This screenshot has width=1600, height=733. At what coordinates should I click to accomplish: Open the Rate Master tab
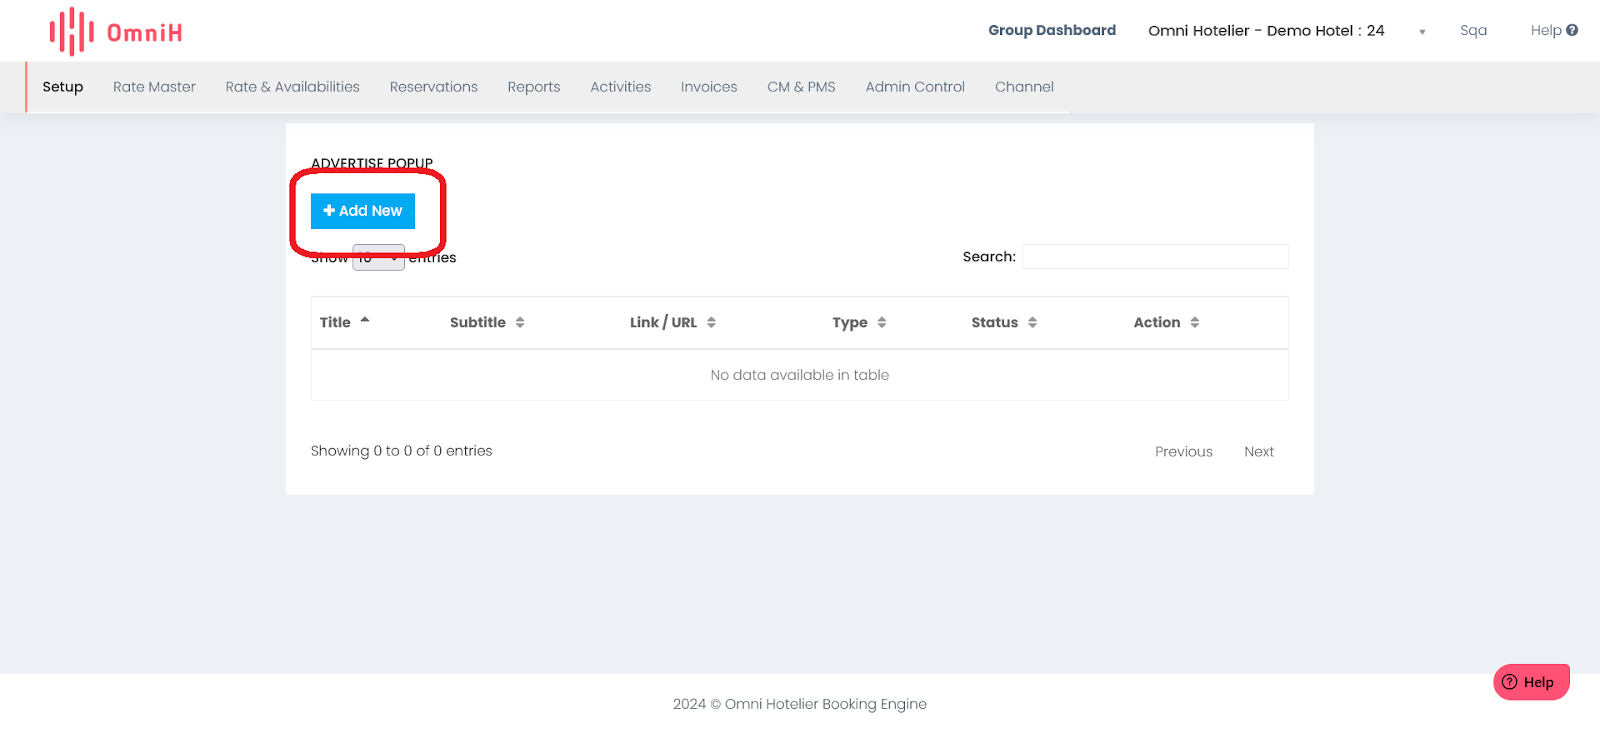pos(154,87)
